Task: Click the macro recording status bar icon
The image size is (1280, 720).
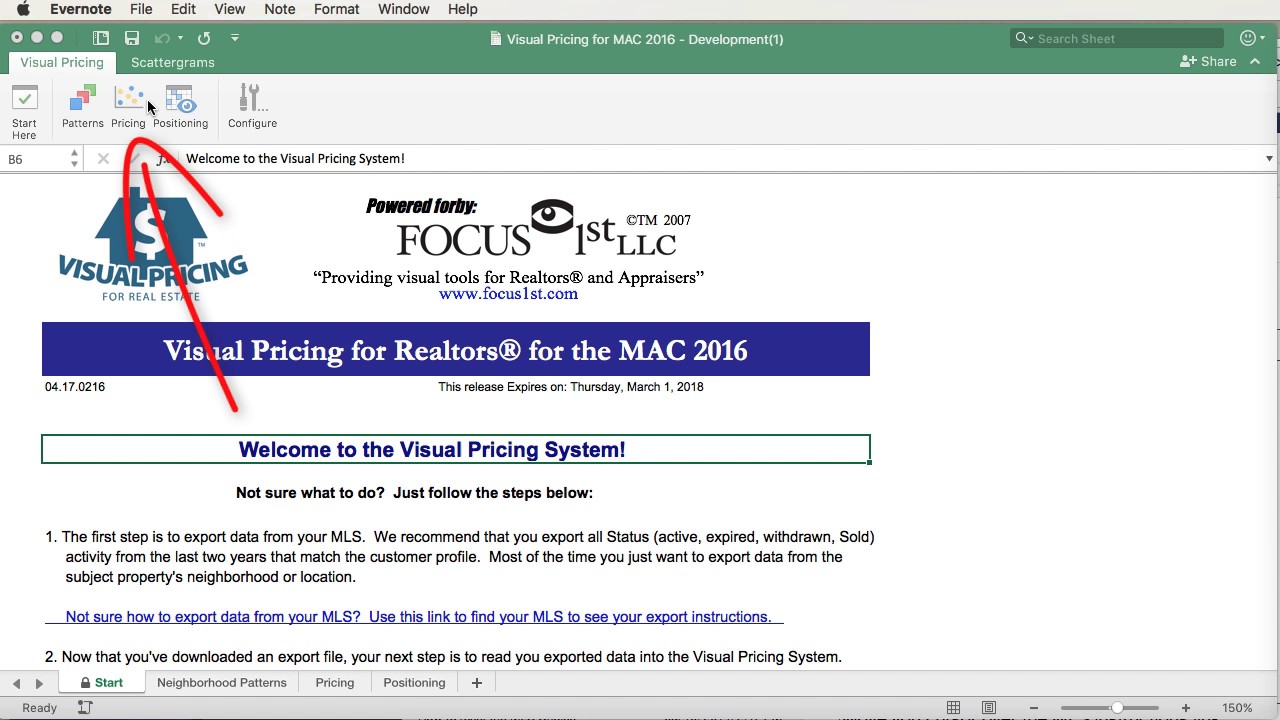Action: pyautogui.click(x=85, y=708)
